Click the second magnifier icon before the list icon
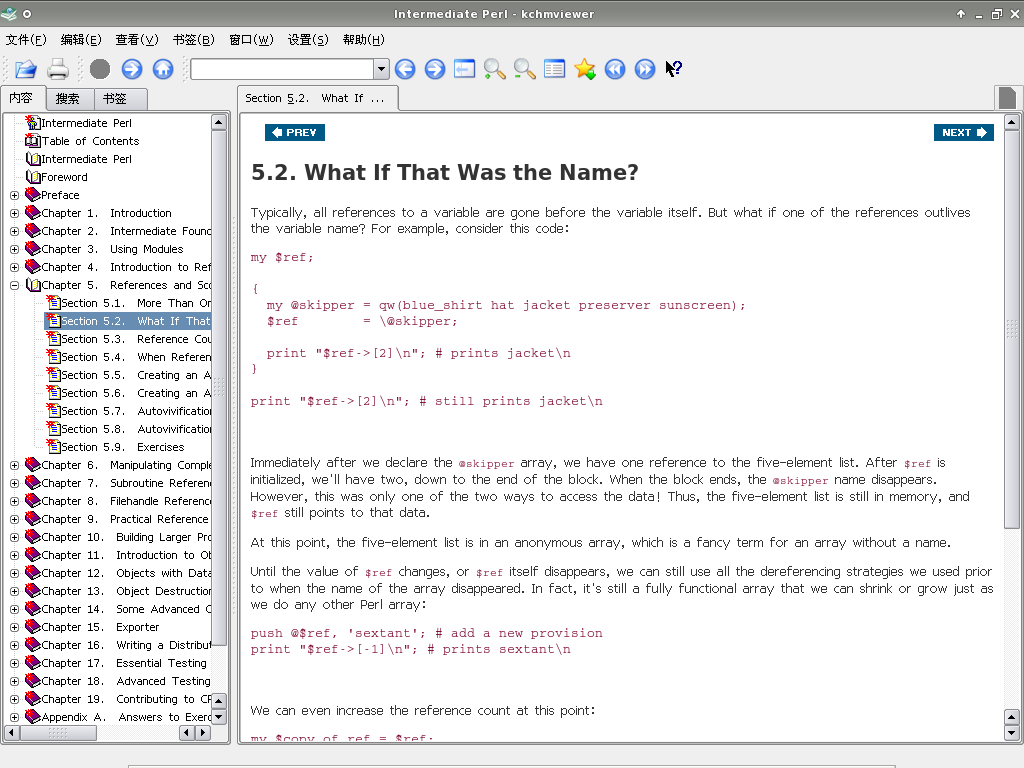The image size is (1024, 768). coord(524,69)
